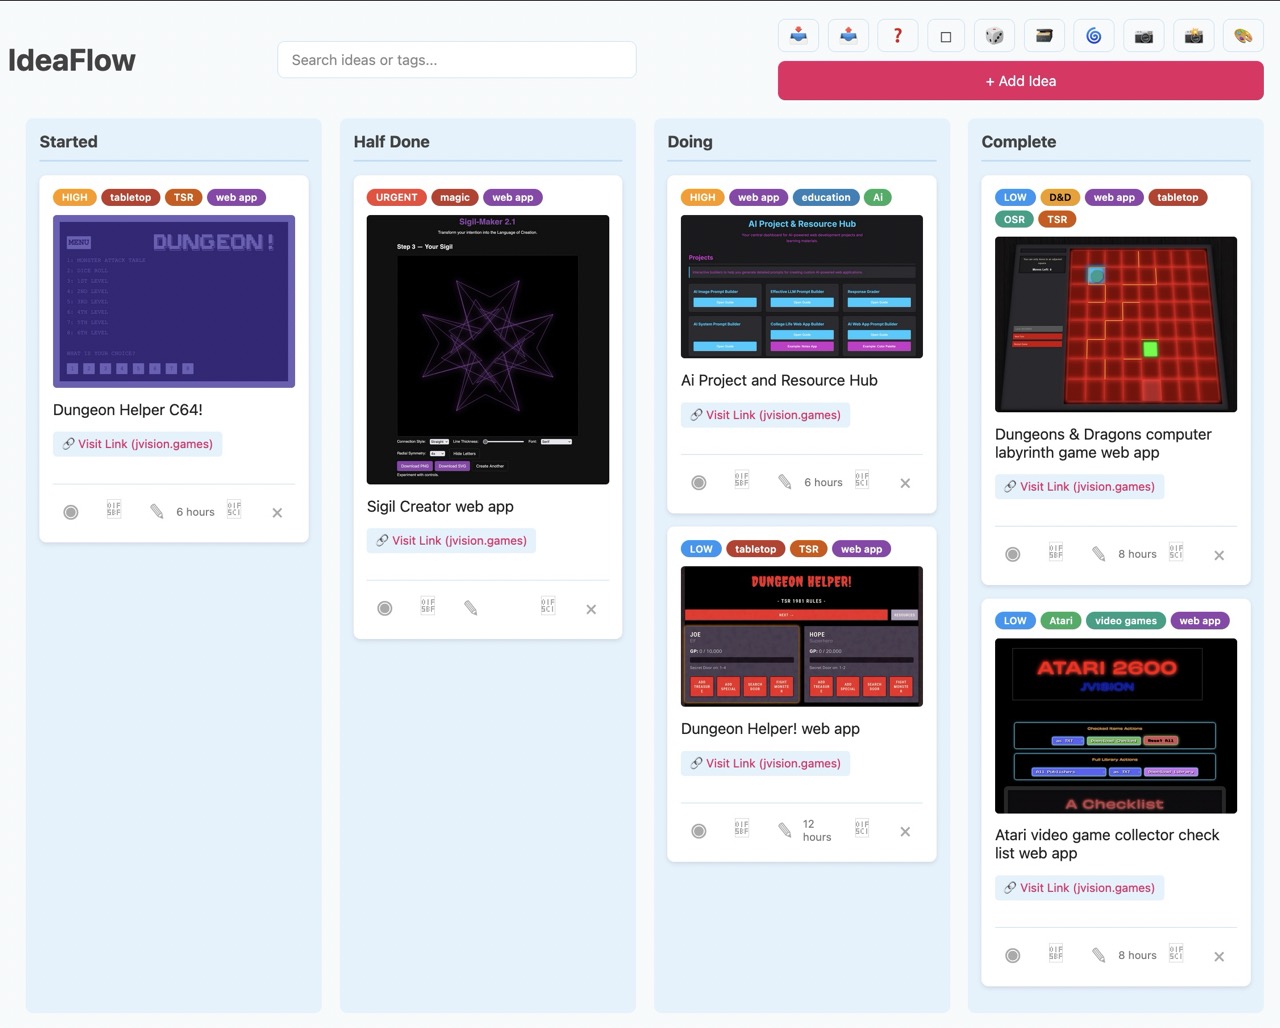Click the Complete column header
The height and width of the screenshot is (1028, 1280).
point(1019,141)
